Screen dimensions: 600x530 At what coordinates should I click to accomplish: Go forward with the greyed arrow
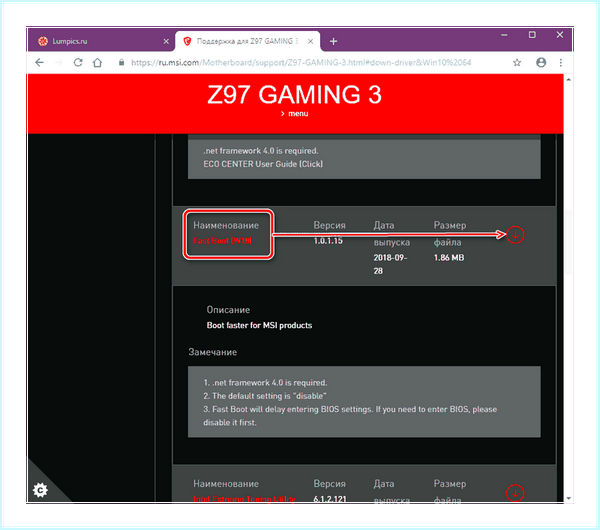59,62
